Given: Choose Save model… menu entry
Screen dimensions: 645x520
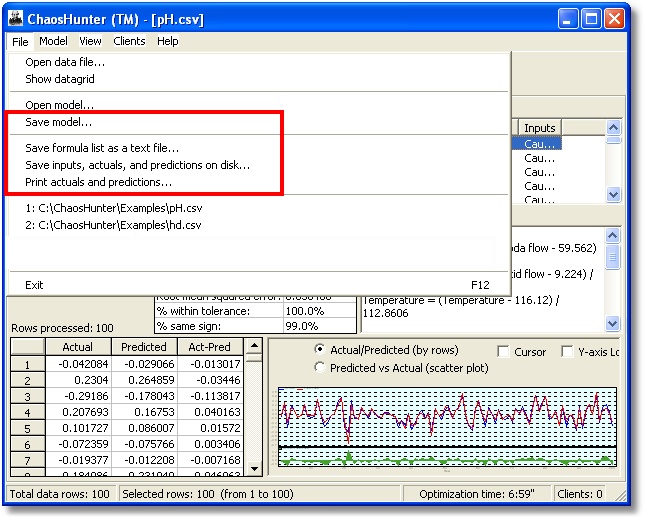Looking at the screenshot, I should point(259,122).
